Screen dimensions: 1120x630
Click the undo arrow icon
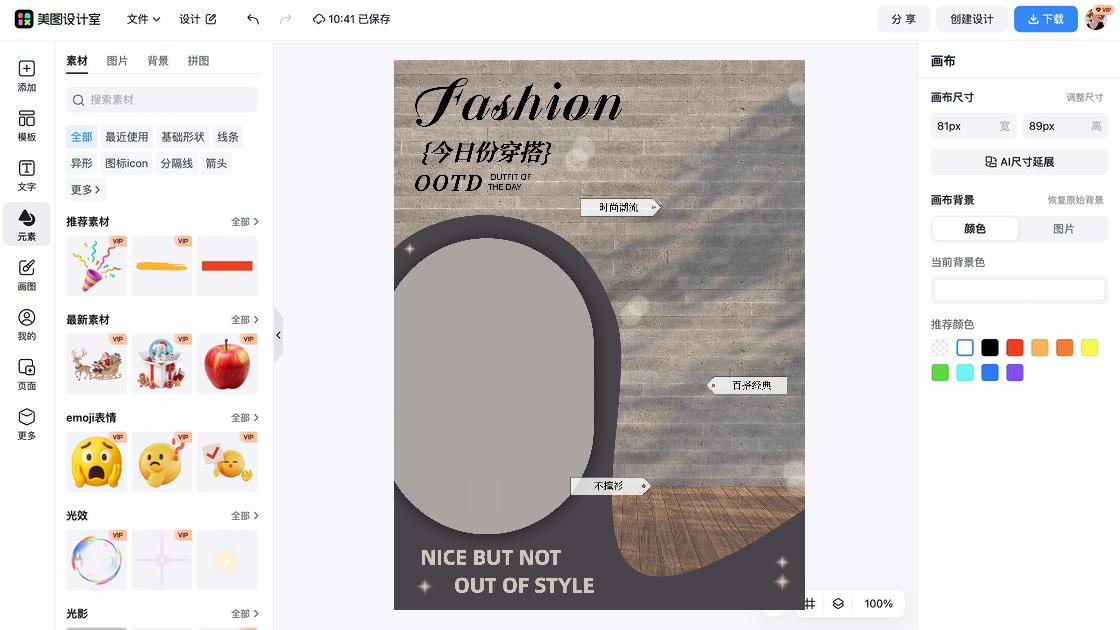pos(253,19)
